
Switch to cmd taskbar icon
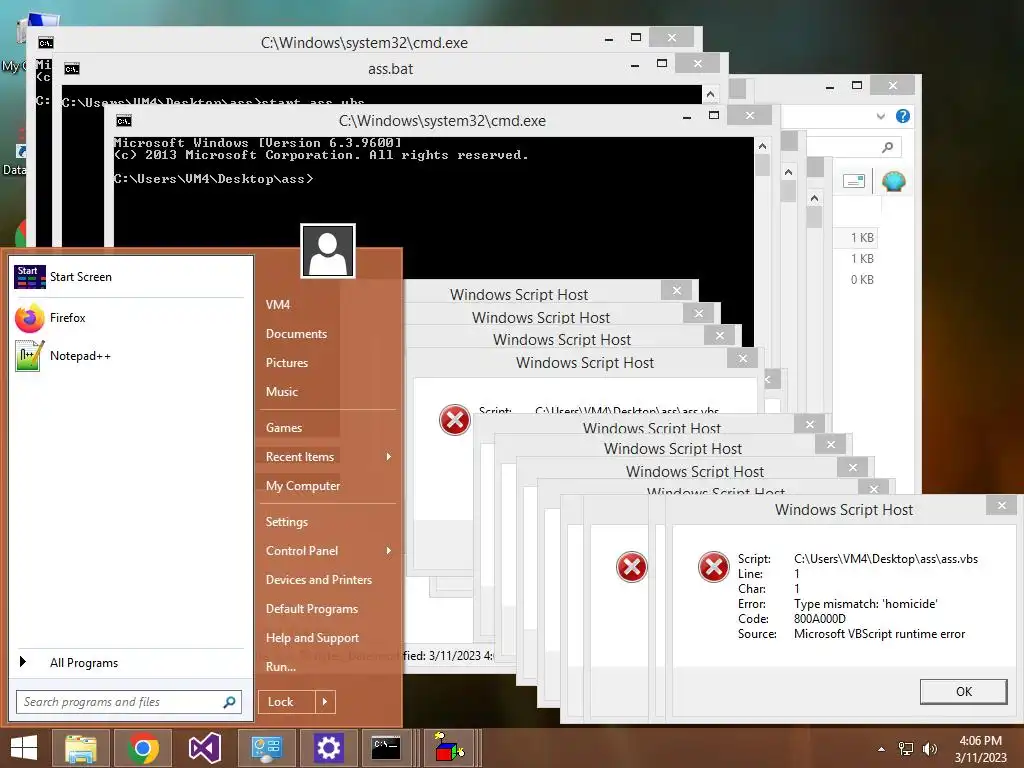click(x=387, y=748)
